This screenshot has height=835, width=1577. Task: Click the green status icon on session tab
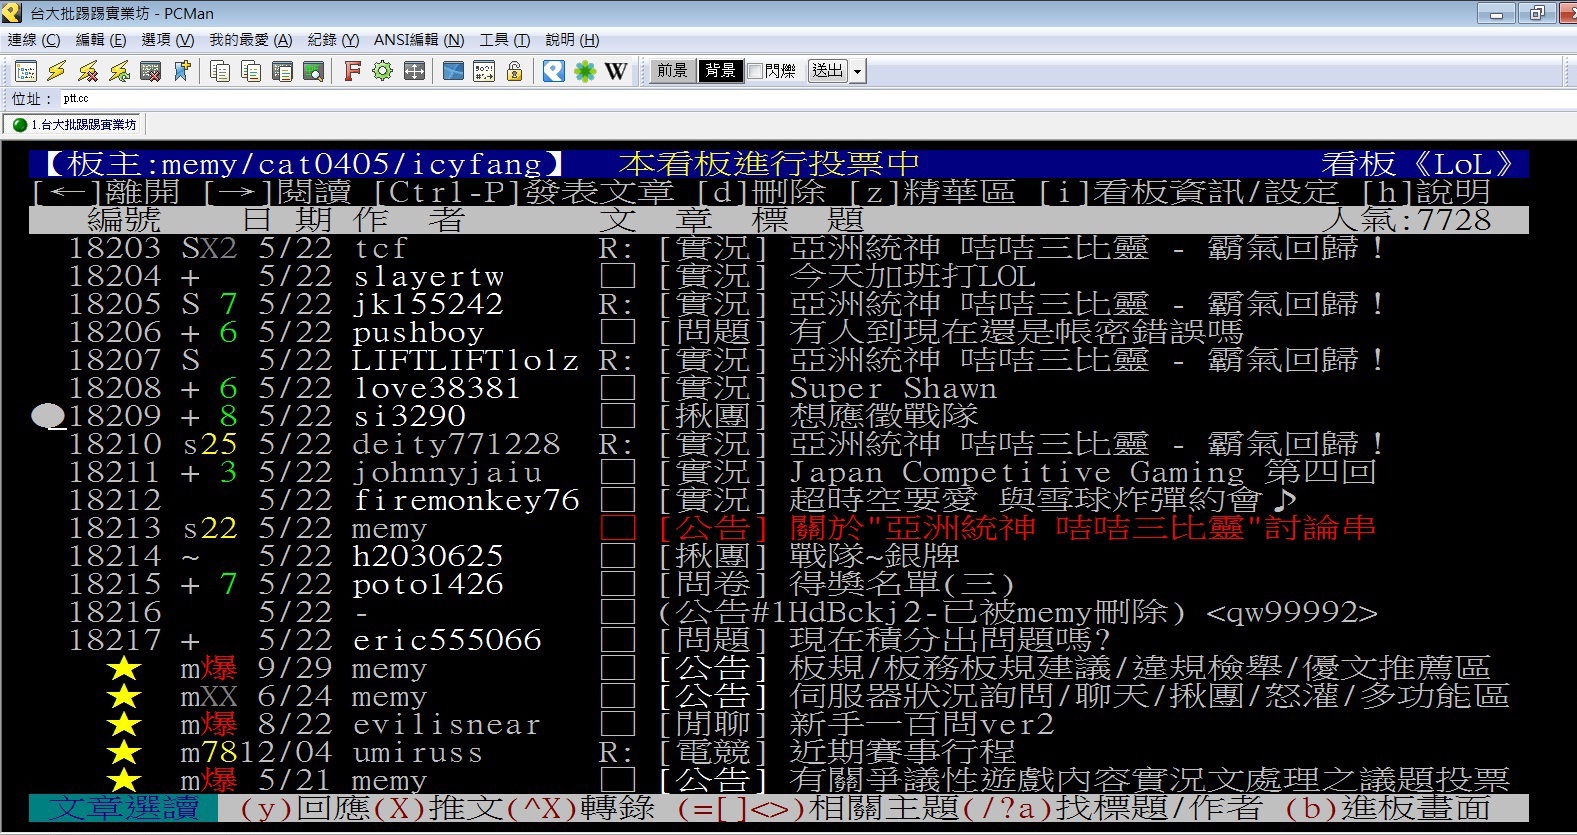[20, 125]
